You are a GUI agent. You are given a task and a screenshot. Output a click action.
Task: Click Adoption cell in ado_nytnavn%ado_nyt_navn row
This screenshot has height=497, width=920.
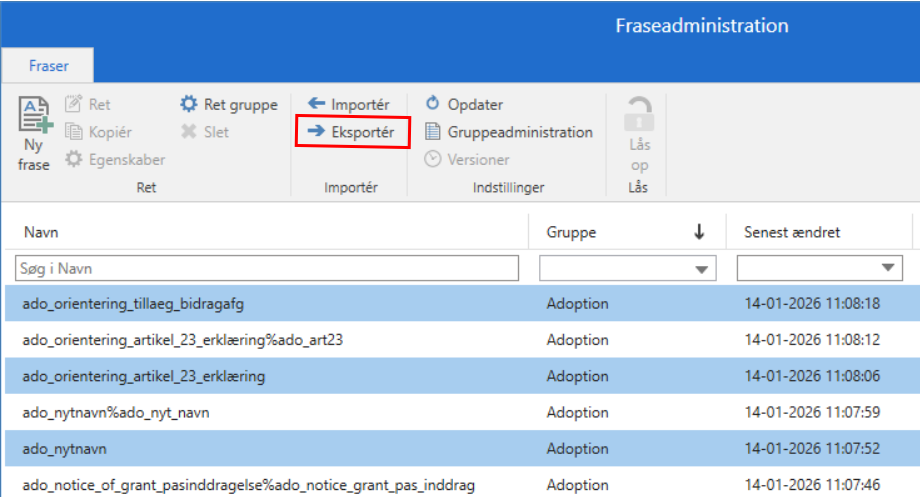point(577,413)
